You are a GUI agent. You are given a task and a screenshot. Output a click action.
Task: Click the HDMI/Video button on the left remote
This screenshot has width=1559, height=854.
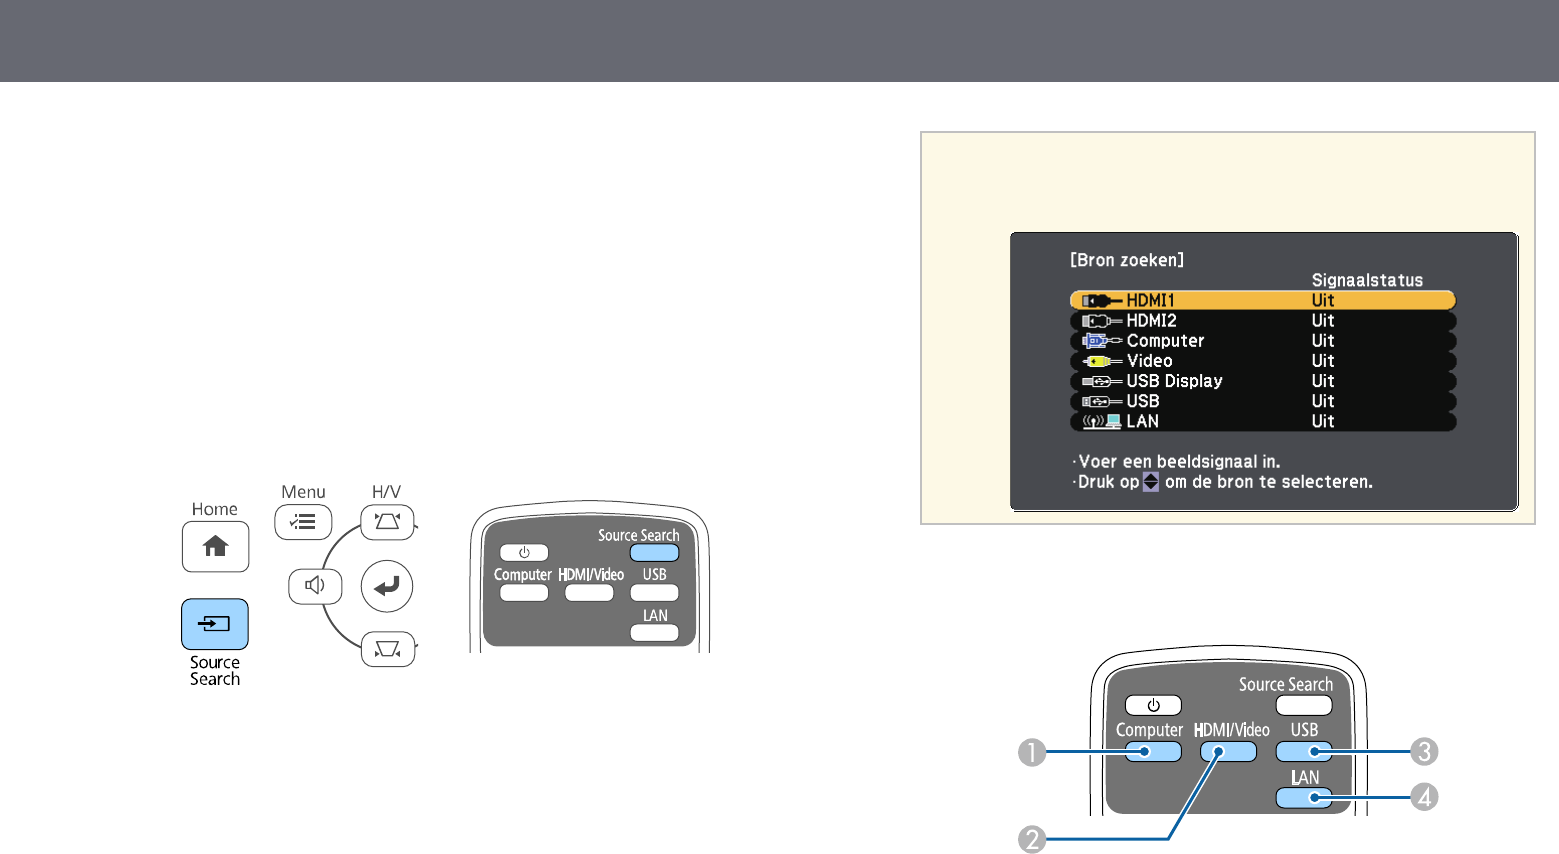[589, 592]
